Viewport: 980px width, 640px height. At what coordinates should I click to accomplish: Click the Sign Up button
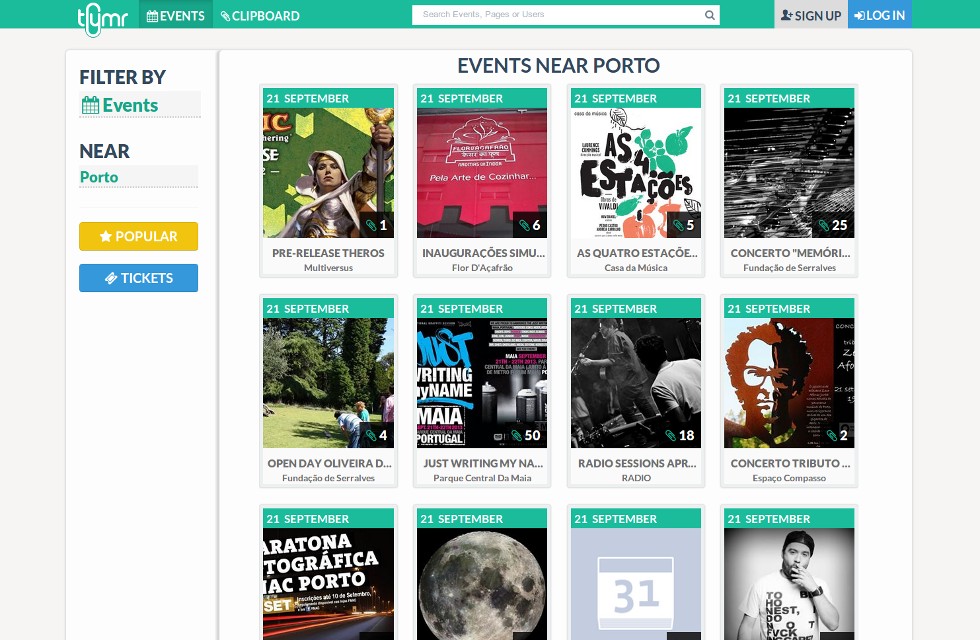pos(811,14)
